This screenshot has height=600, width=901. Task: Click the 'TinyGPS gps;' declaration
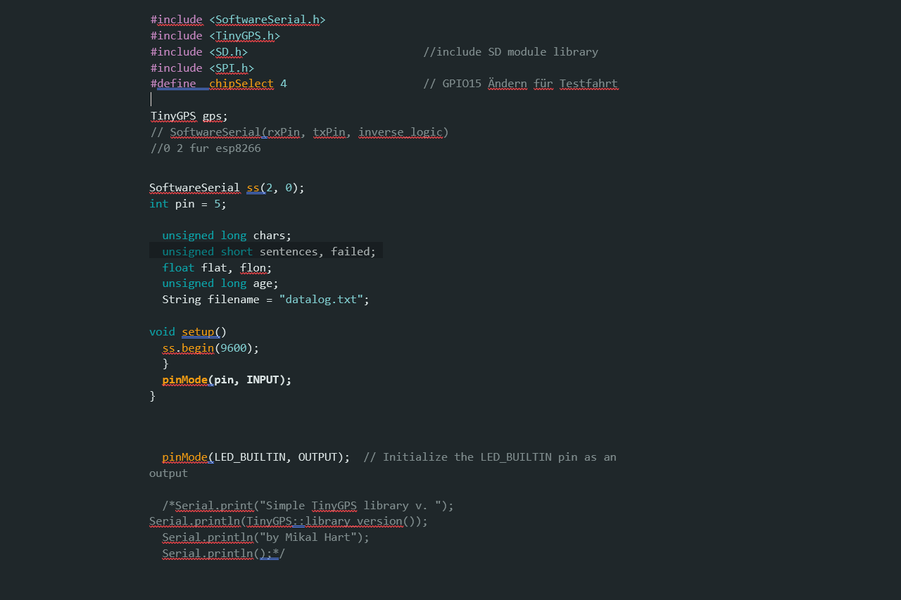(189, 116)
